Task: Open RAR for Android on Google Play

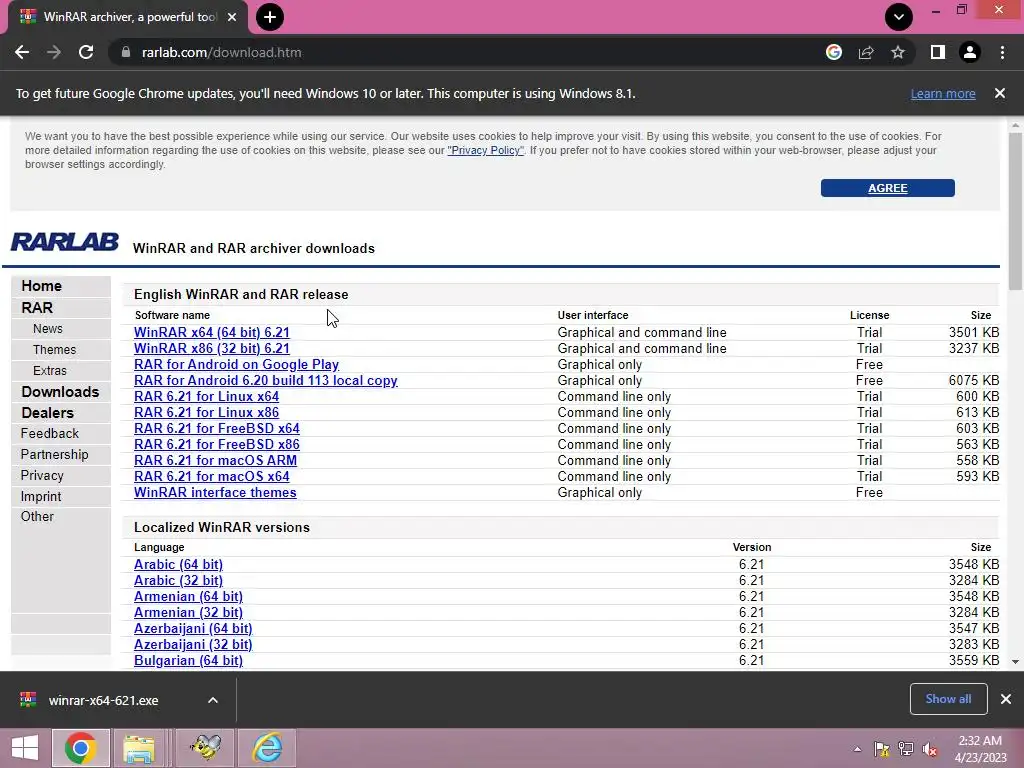Action: point(236,364)
